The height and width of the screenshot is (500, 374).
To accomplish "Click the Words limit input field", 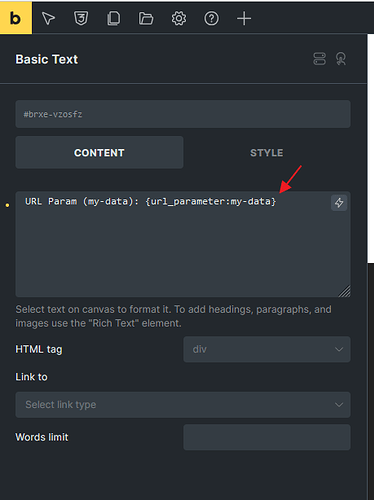I will tap(267, 437).
